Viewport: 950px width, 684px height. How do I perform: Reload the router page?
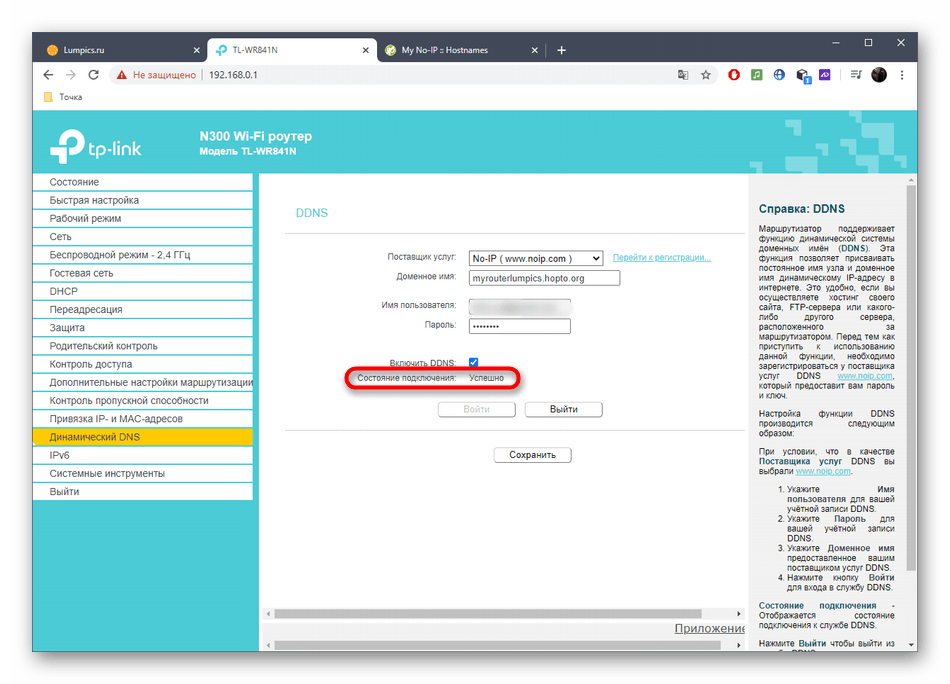coord(94,75)
